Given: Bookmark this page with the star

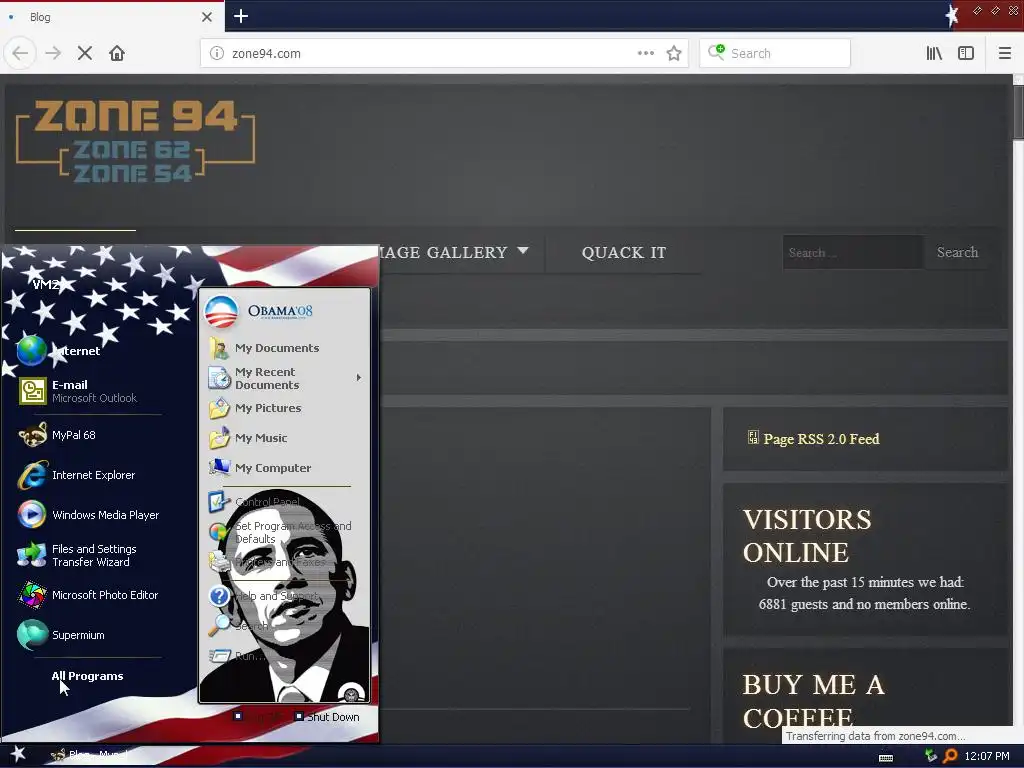Looking at the screenshot, I should 674,53.
